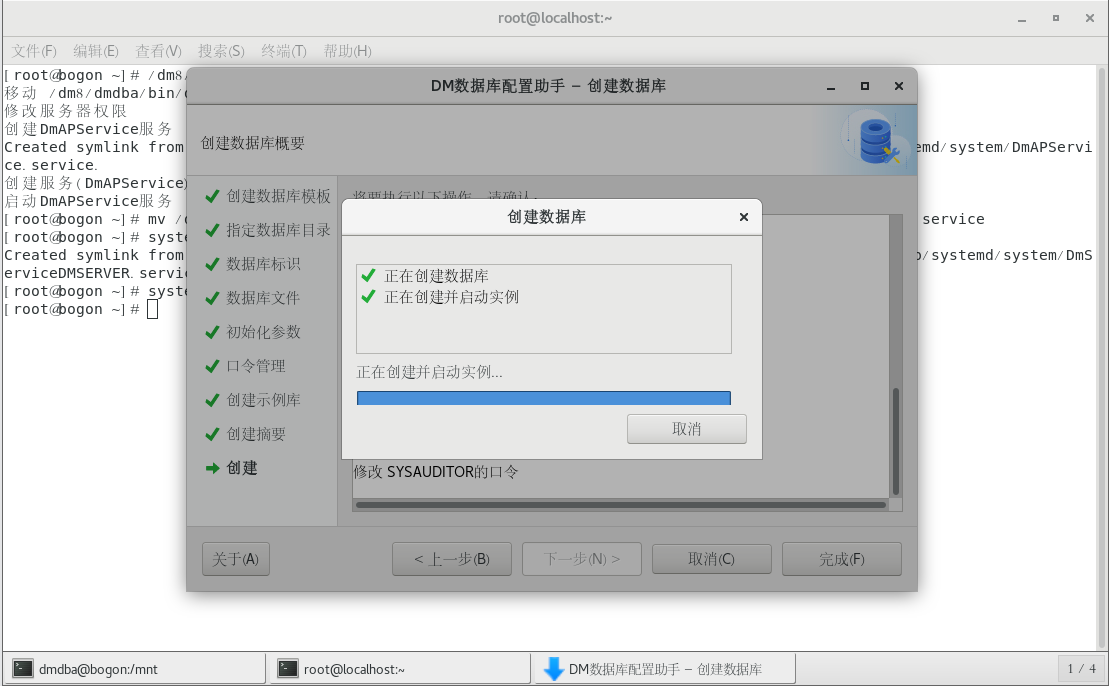The width and height of the screenshot is (1109, 686).
Task: Click the 取消(C) button in the wizard
Action: click(712, 559)
